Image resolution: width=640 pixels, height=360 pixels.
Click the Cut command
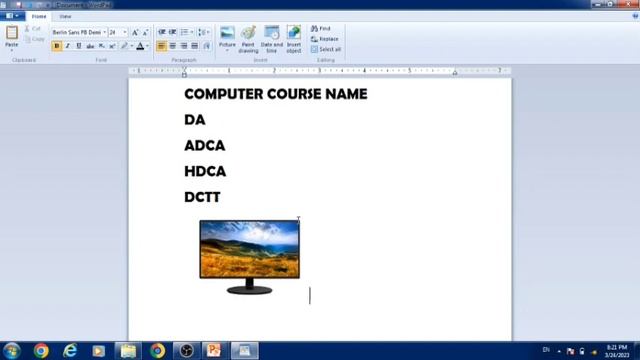coord(33,29)
